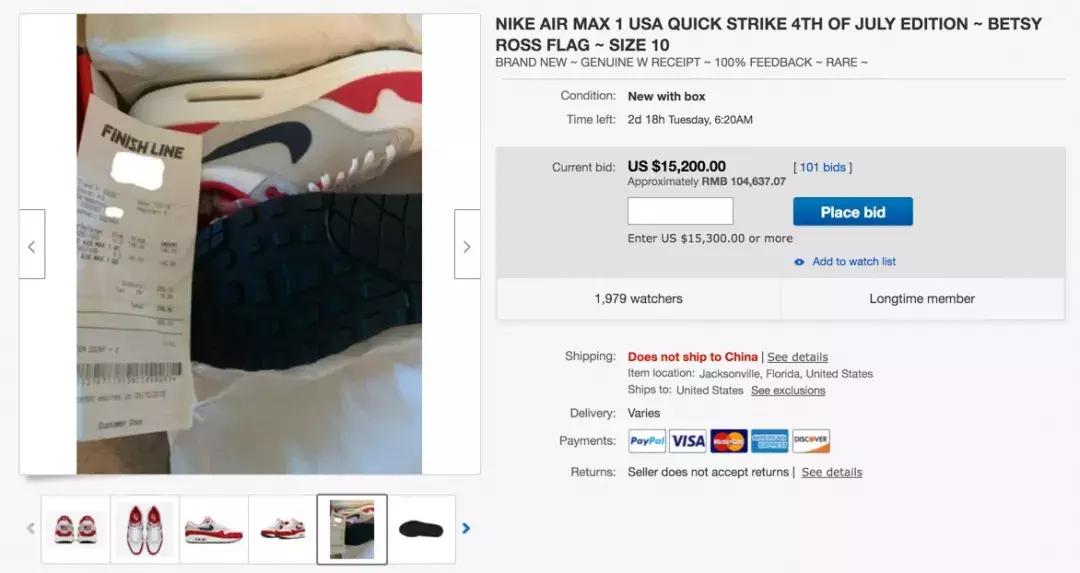1080x573 pixels.
Task: Show previous image with left arrow
Action: (x=32, y=244)
